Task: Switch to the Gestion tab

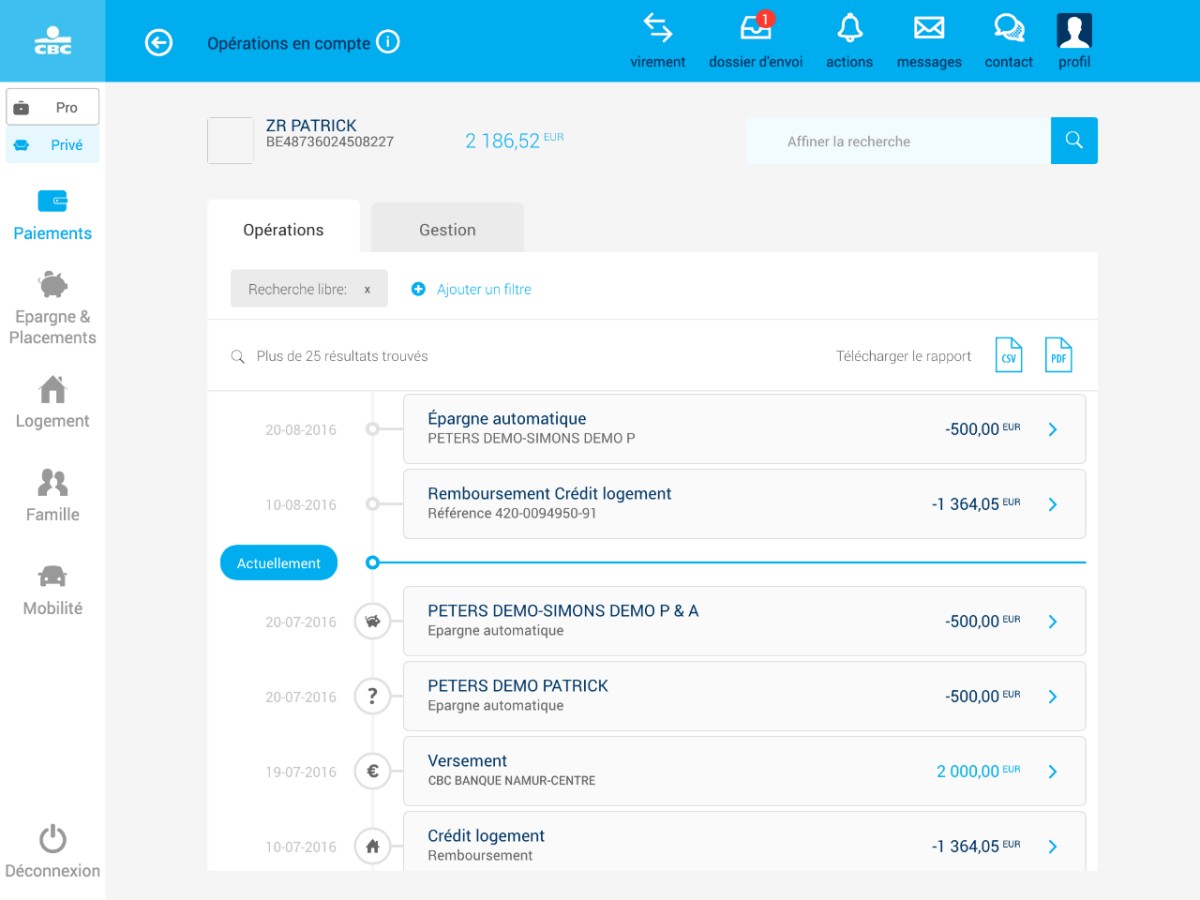Action: [447, 229]
